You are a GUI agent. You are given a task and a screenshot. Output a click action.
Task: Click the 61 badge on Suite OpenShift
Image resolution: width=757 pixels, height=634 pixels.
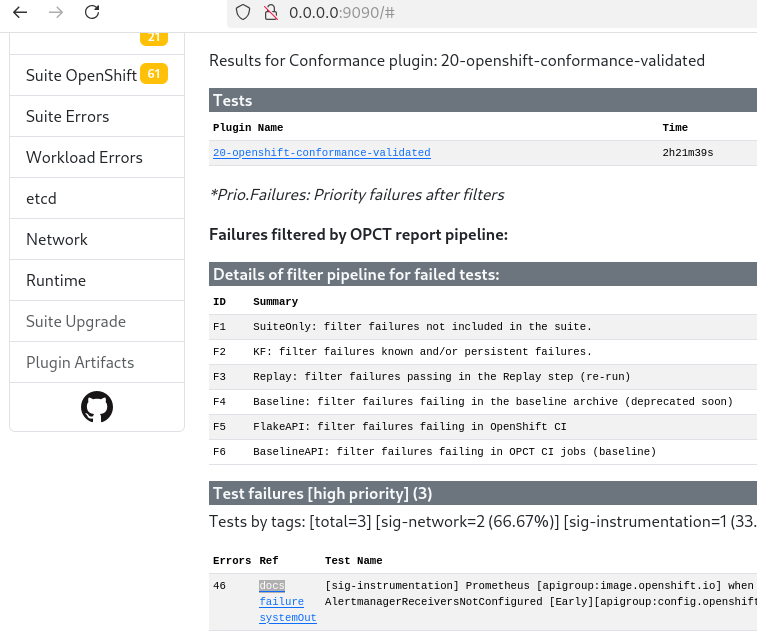pos(153,74)
